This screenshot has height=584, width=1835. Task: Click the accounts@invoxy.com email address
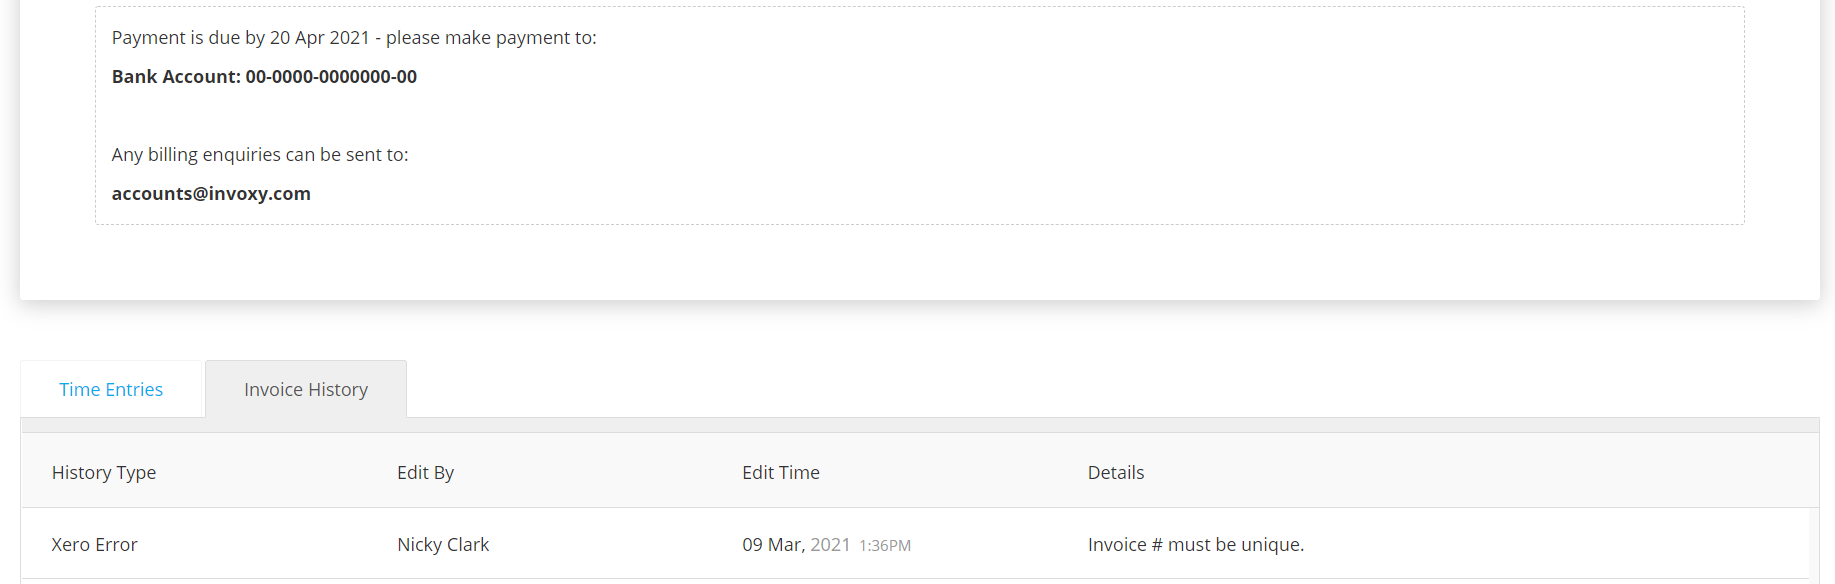pyautogui.click(x=211, y=194)
